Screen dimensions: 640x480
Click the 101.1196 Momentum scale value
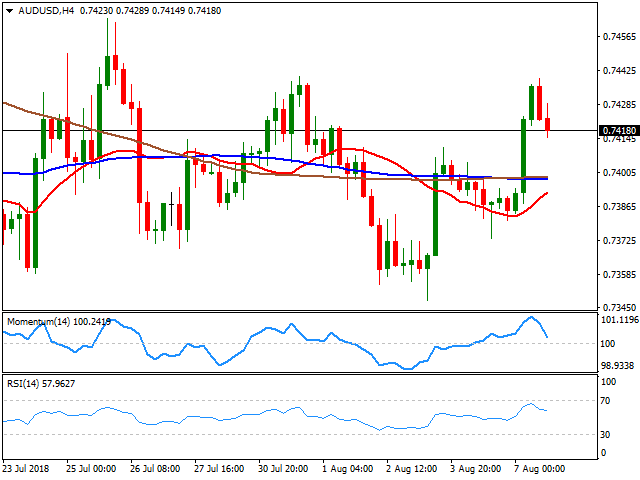tap(616, 321)
